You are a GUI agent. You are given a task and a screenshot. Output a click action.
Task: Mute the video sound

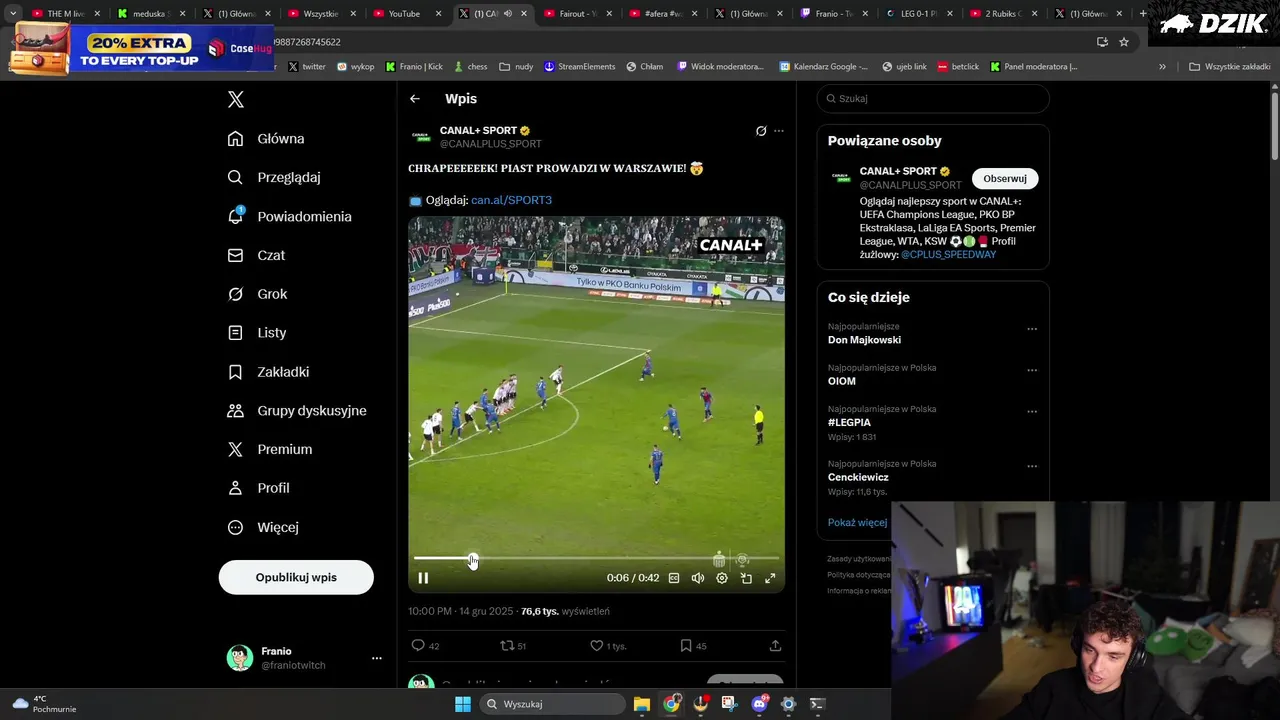[698, 578]
